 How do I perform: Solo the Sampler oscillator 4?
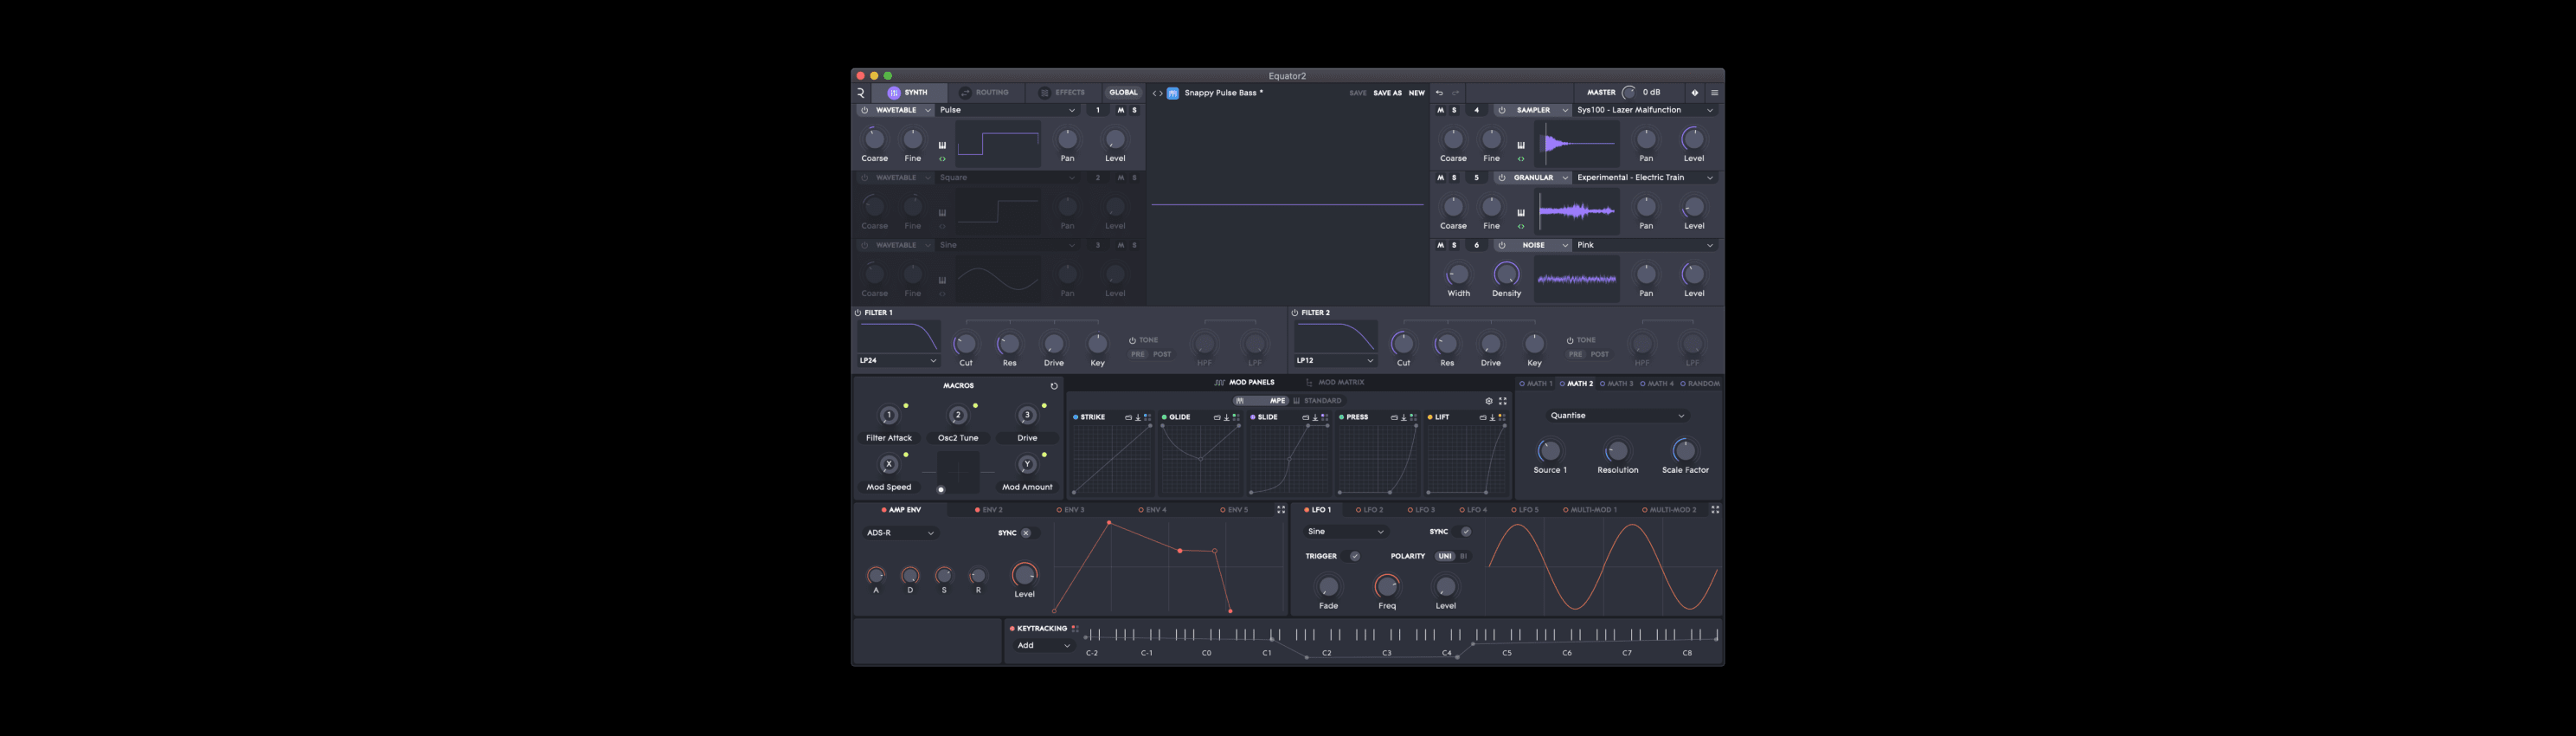pos(1454,111)
